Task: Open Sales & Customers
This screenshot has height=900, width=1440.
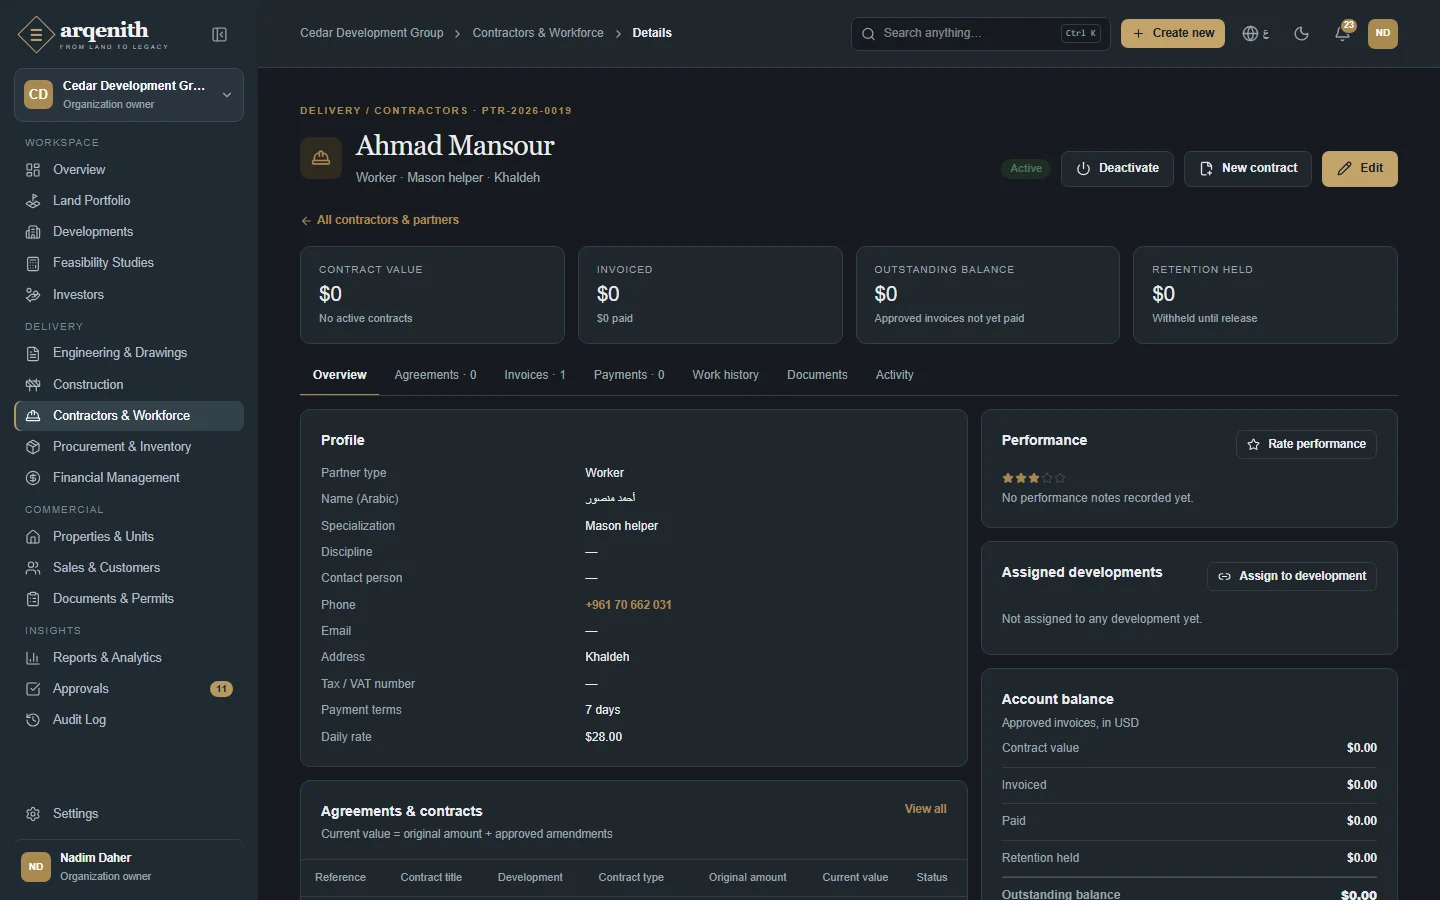Action: (x=129, y=568)
